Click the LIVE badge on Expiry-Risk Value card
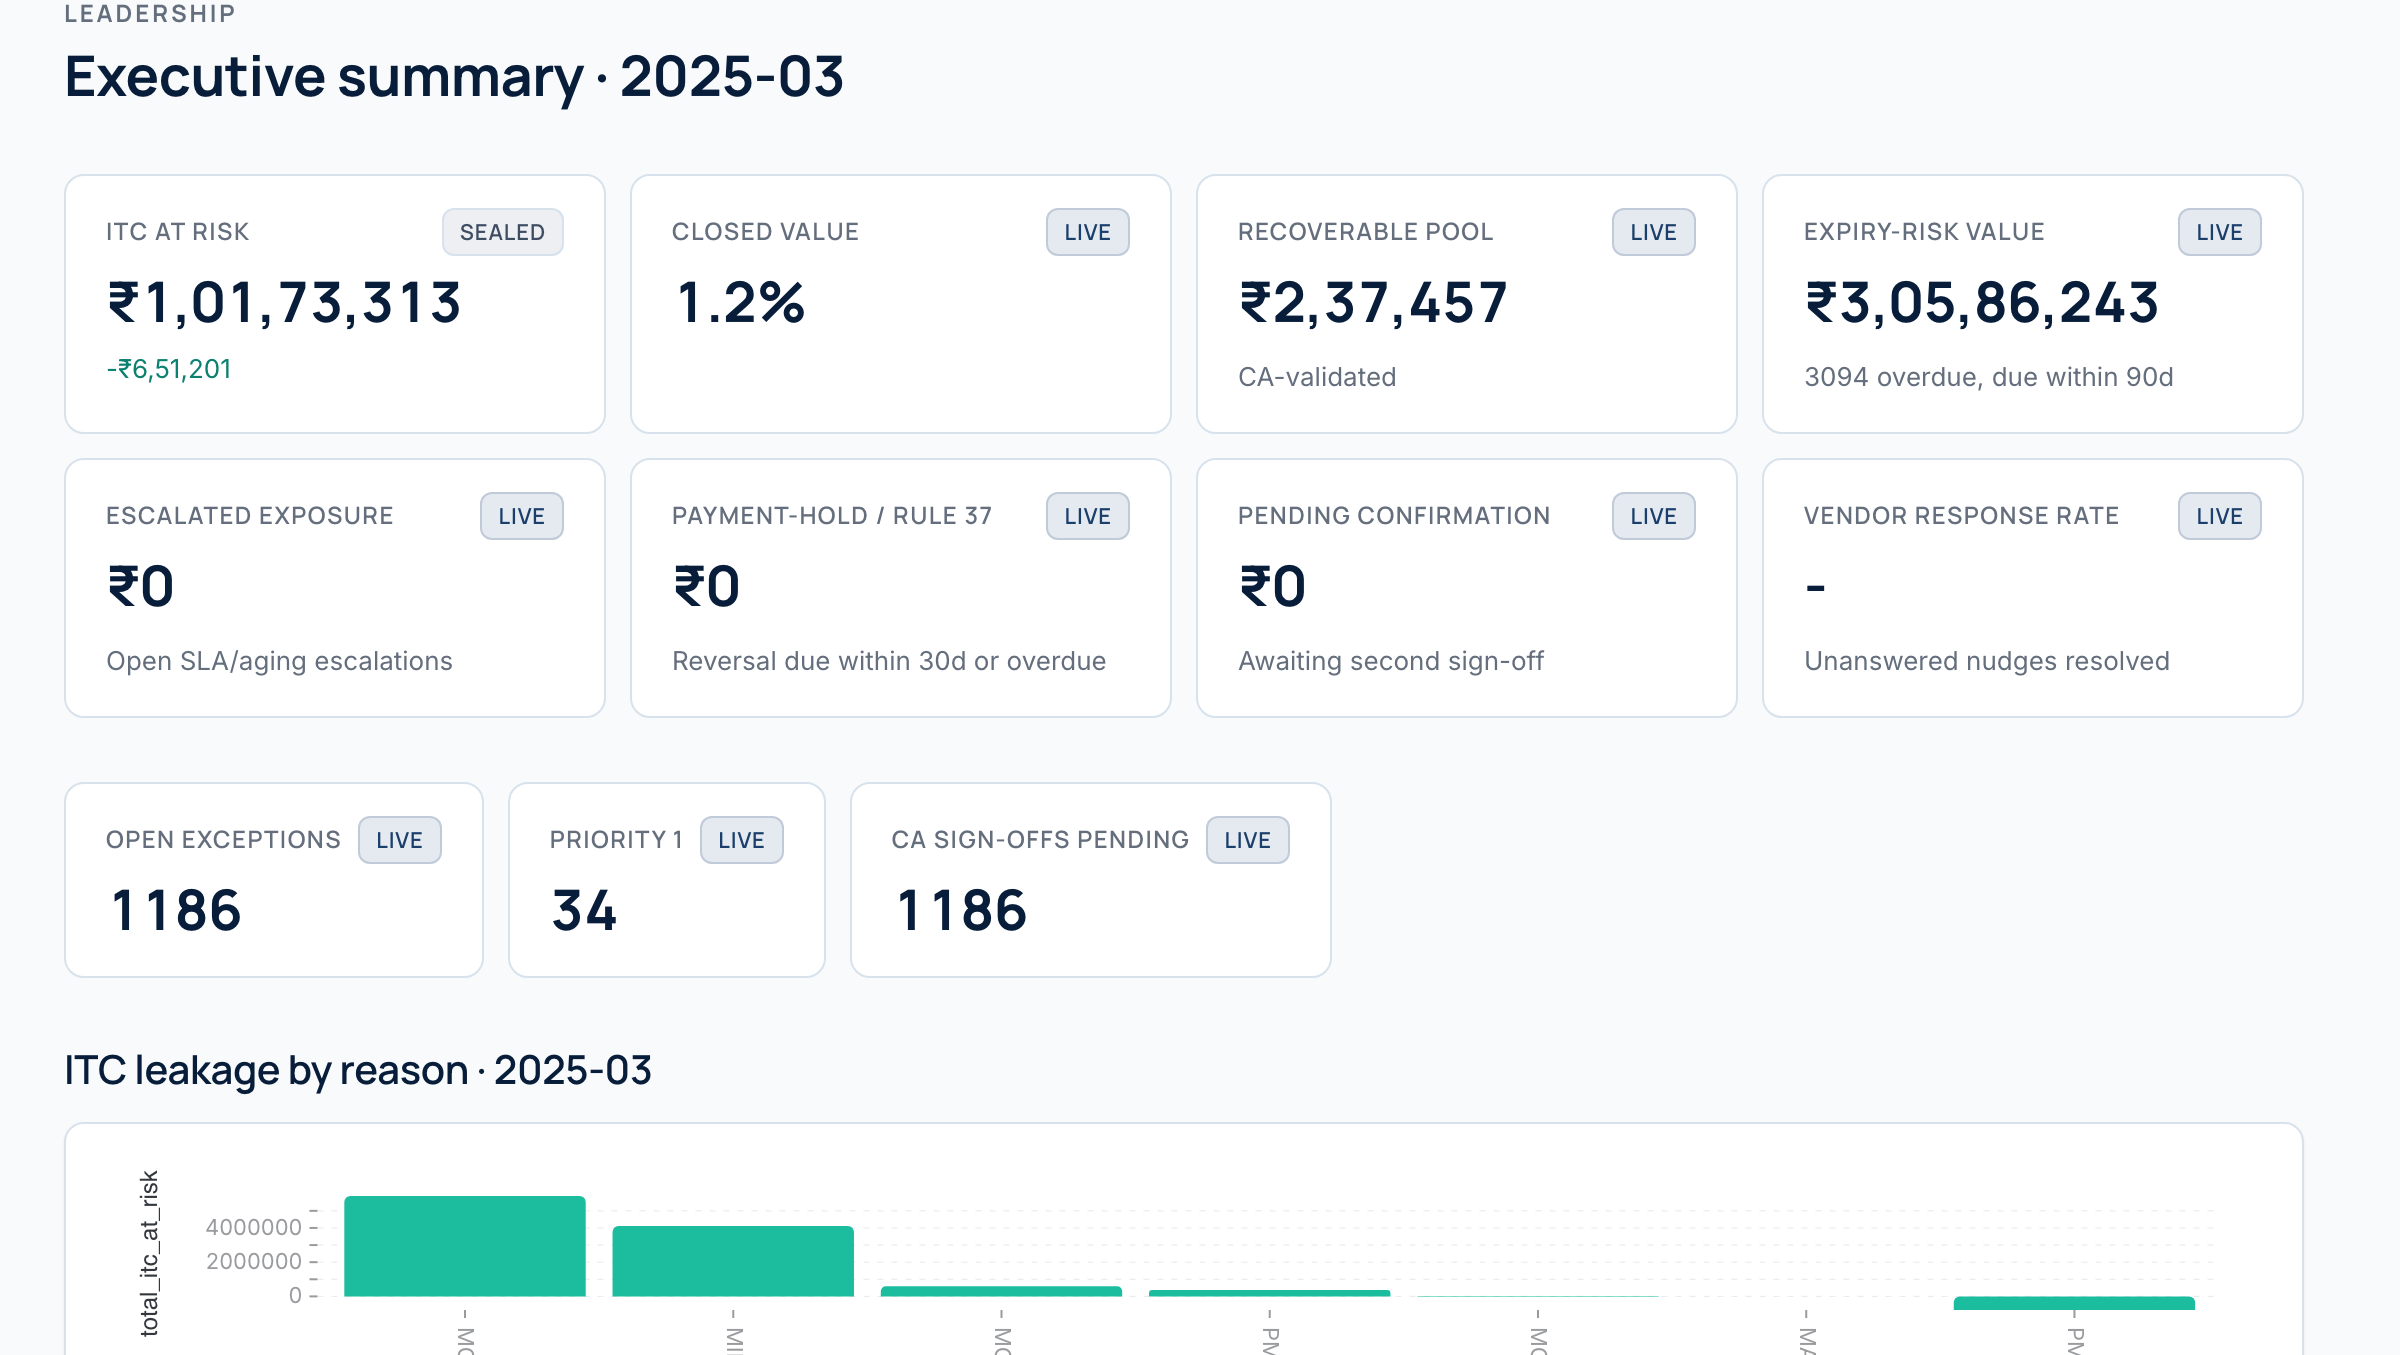 click(x=2219, y=232)
